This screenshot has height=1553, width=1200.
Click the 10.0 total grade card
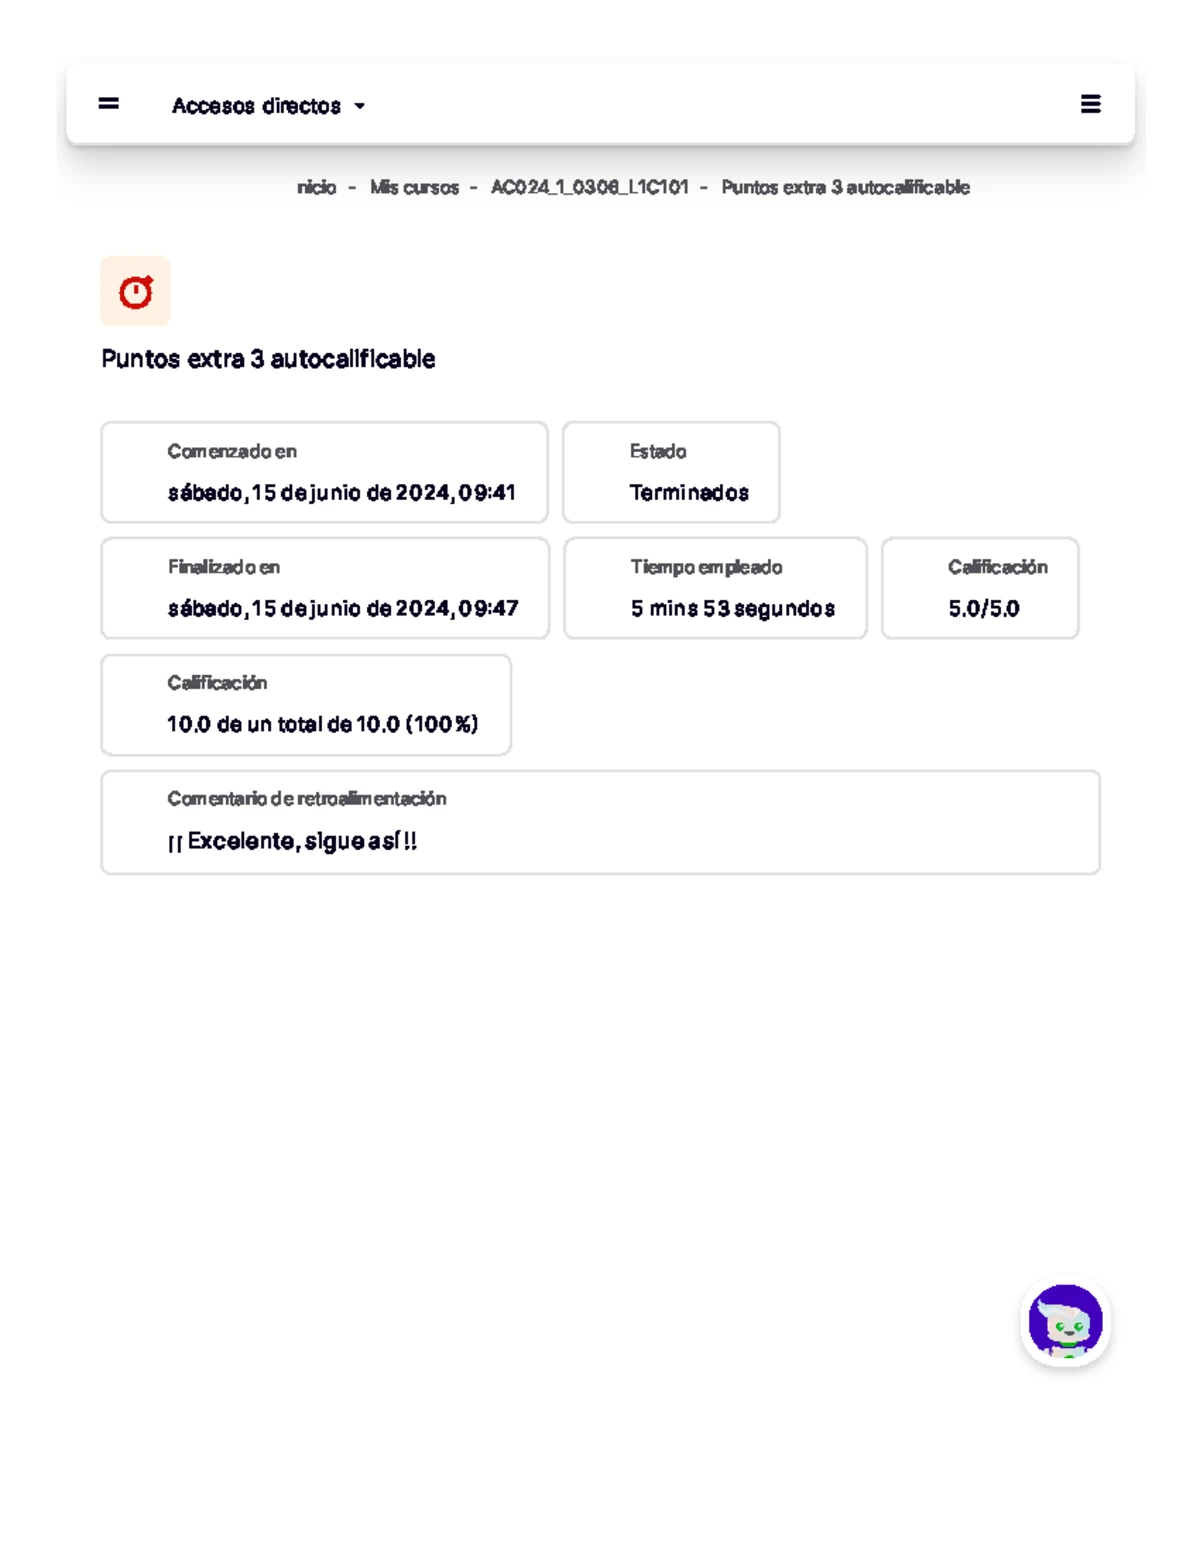(x=306, y=705)
